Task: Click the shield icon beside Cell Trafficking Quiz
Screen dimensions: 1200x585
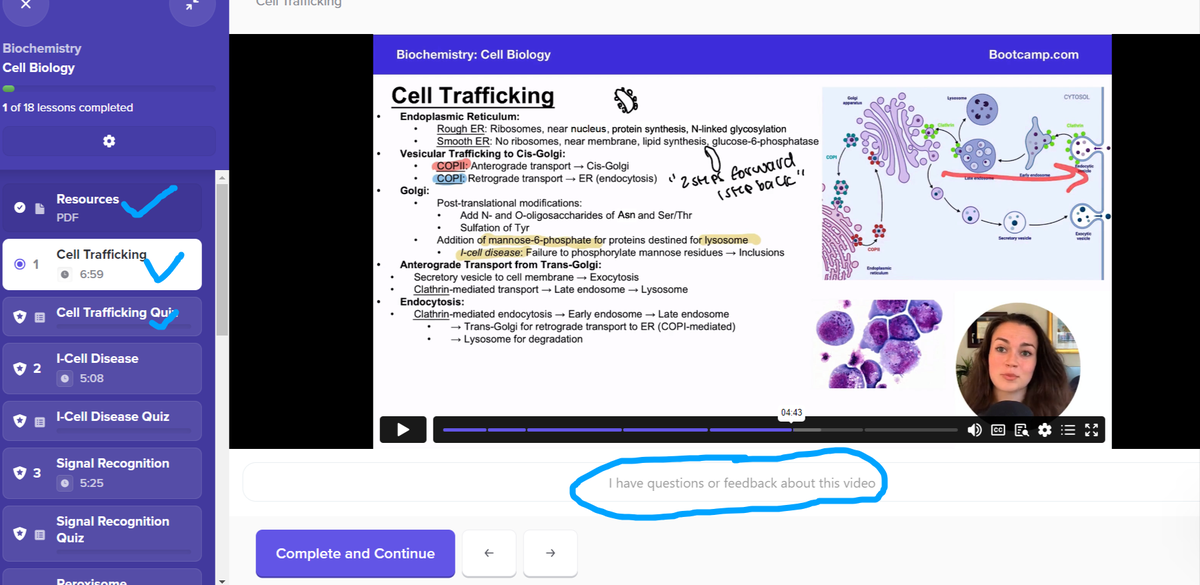Action: (19, 317)
